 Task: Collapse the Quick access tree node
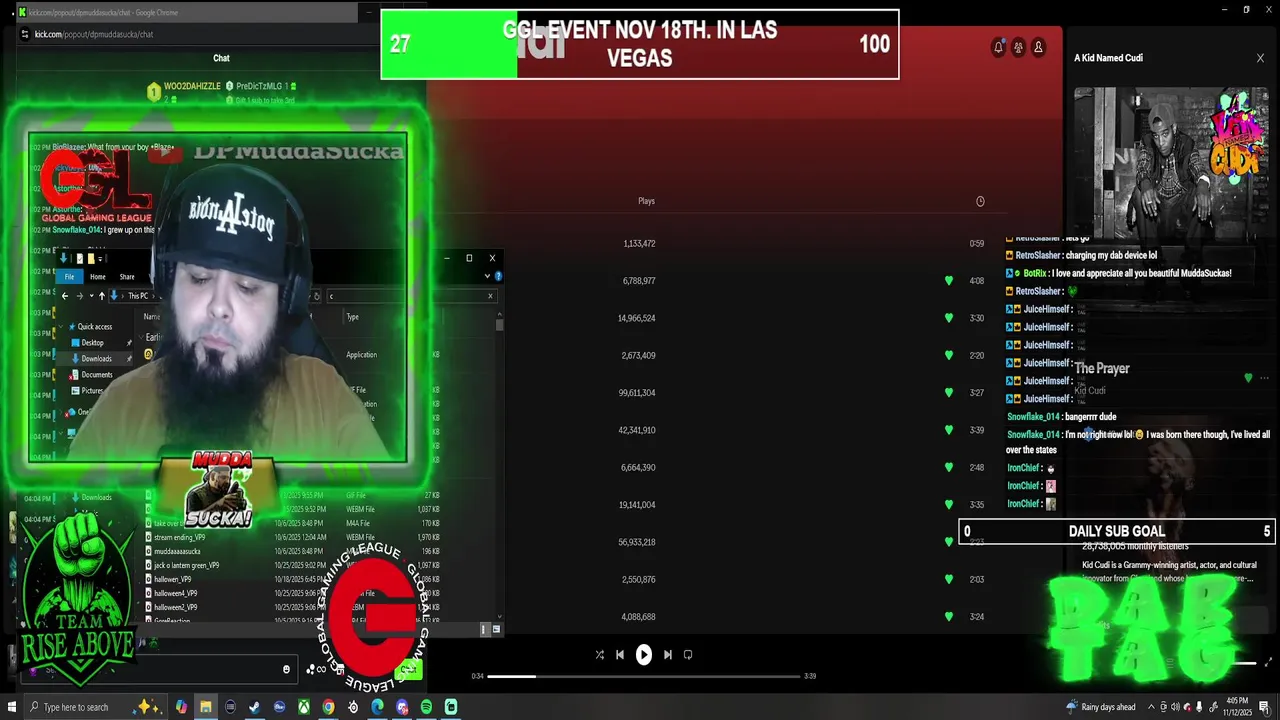pos(63,327)
